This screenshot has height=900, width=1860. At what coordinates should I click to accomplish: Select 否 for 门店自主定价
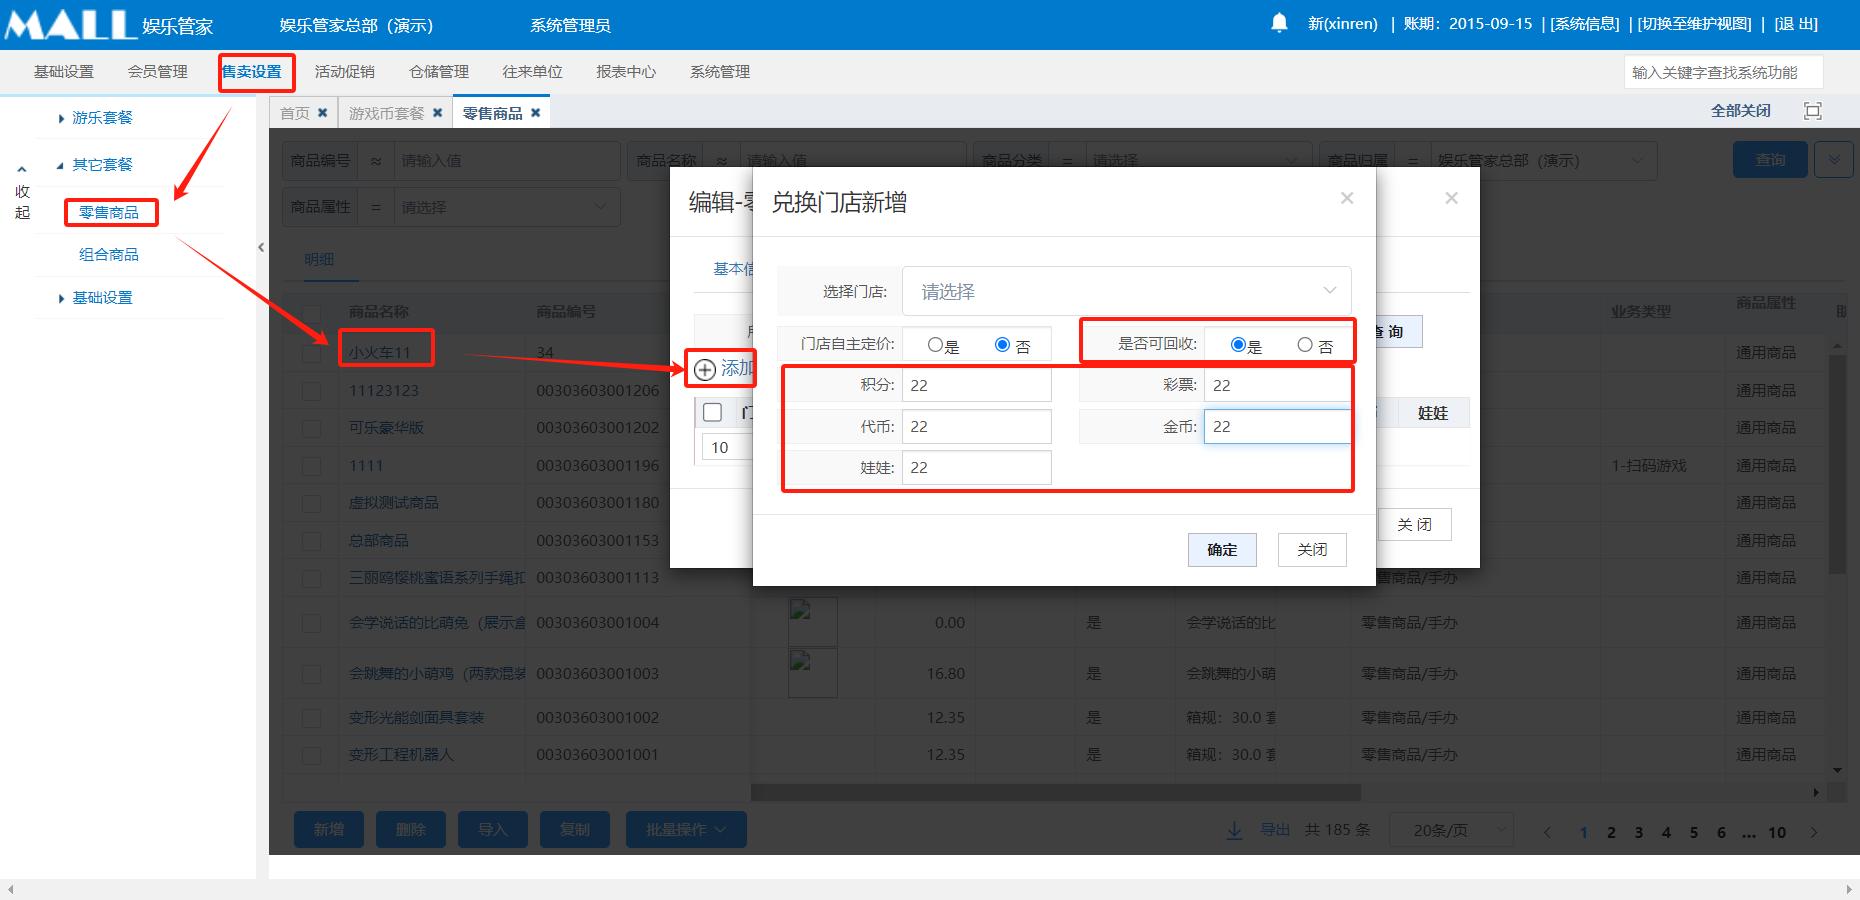tap(1003, 345)
